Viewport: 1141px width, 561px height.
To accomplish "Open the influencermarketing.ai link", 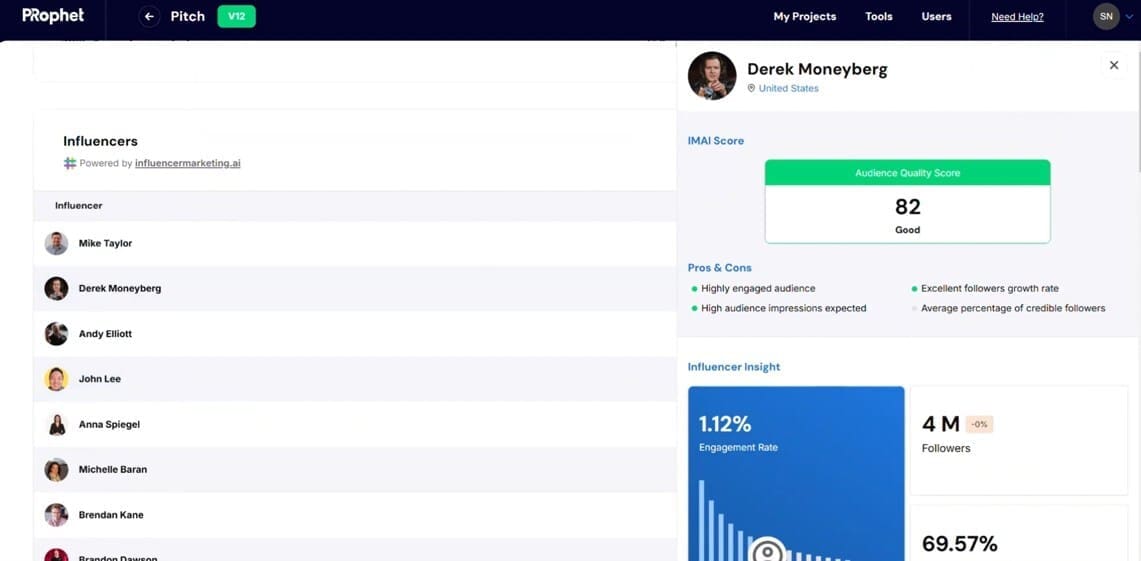I will point(188,164).
